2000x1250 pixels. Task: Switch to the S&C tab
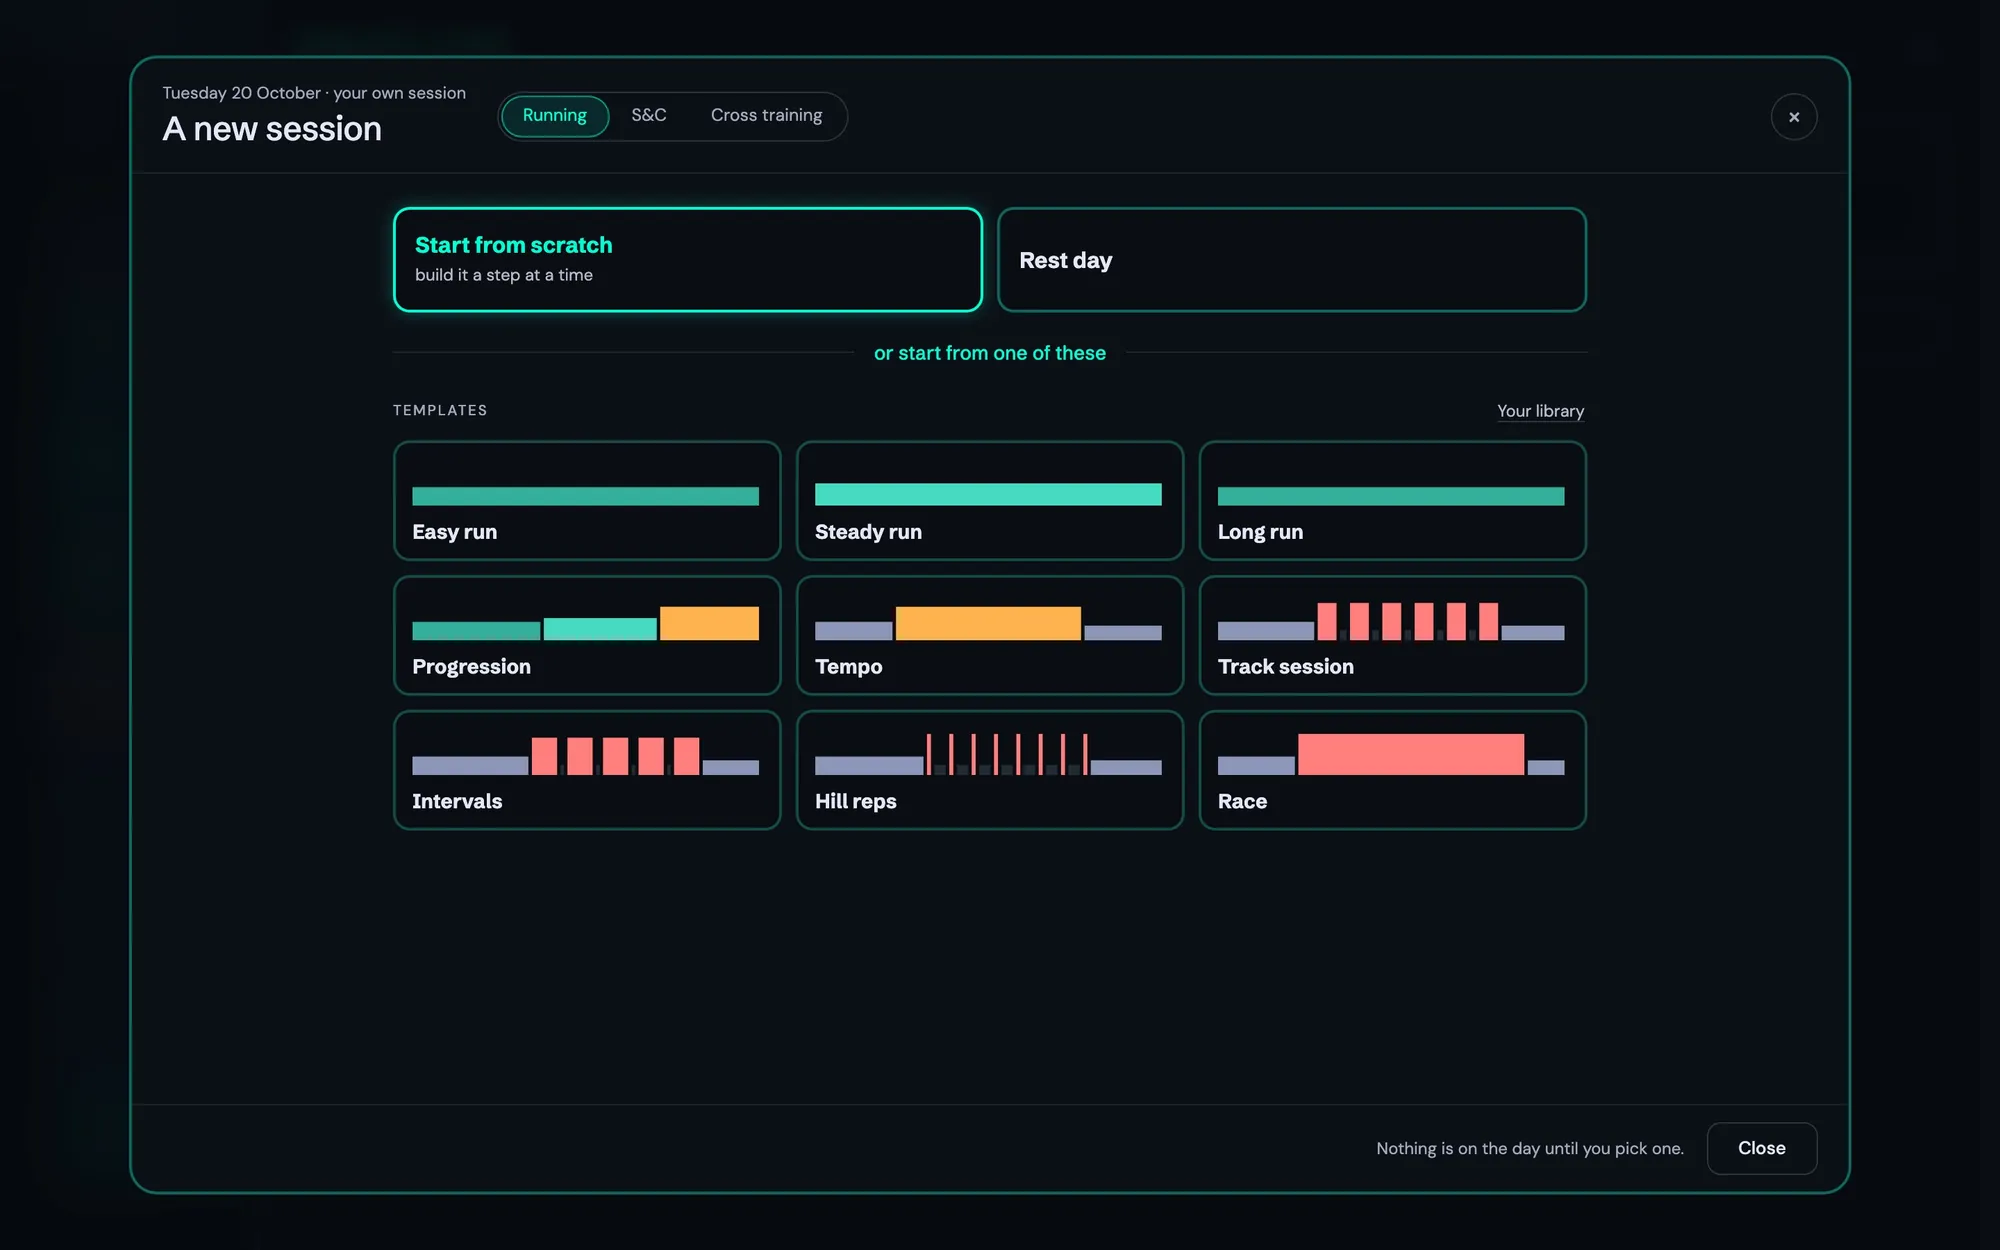coord(649,116)
